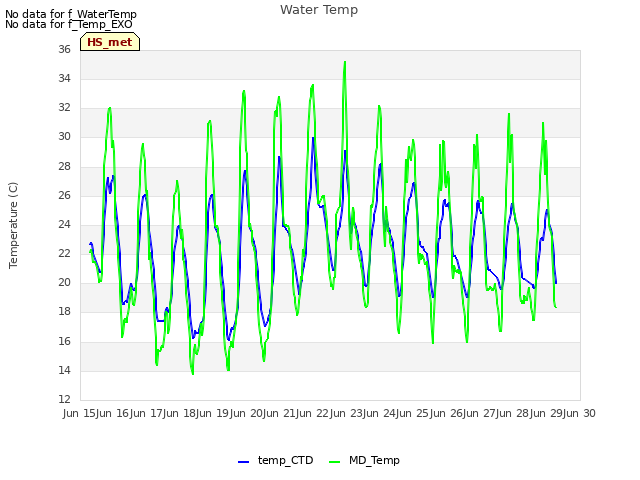Screen dimensions: 640x480
Task: Click the Jun 27 x-axis tick label
Action: (x=481, y=413)
